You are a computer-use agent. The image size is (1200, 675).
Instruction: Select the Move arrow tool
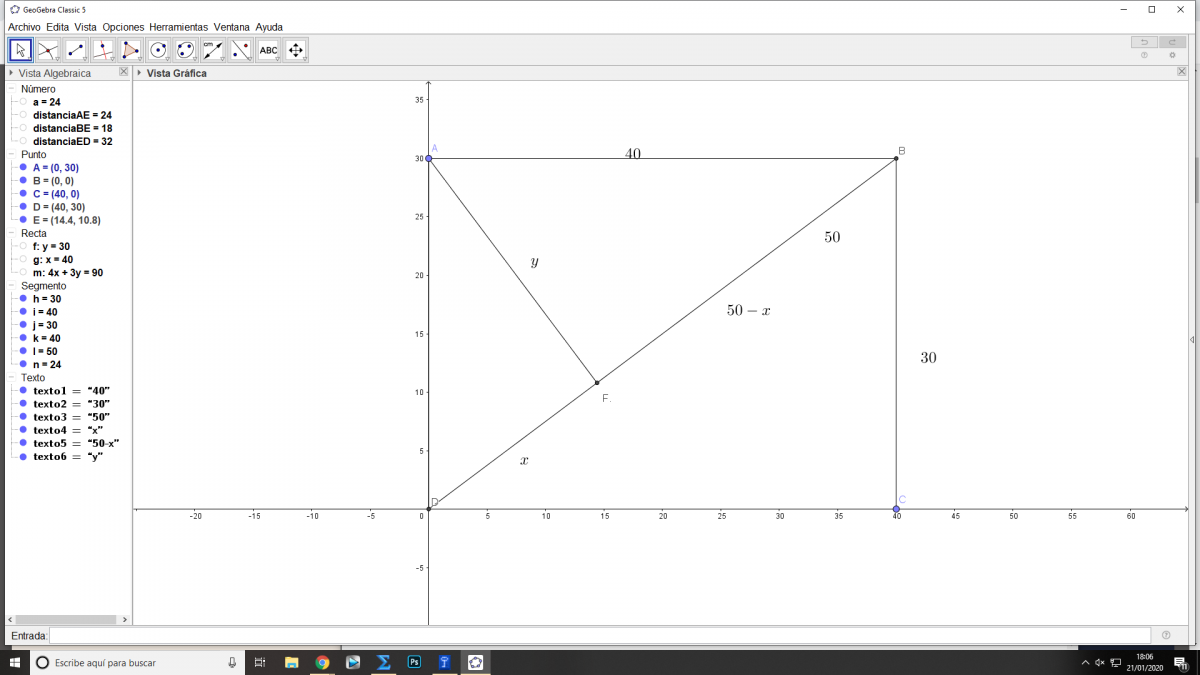pos(21,50)
